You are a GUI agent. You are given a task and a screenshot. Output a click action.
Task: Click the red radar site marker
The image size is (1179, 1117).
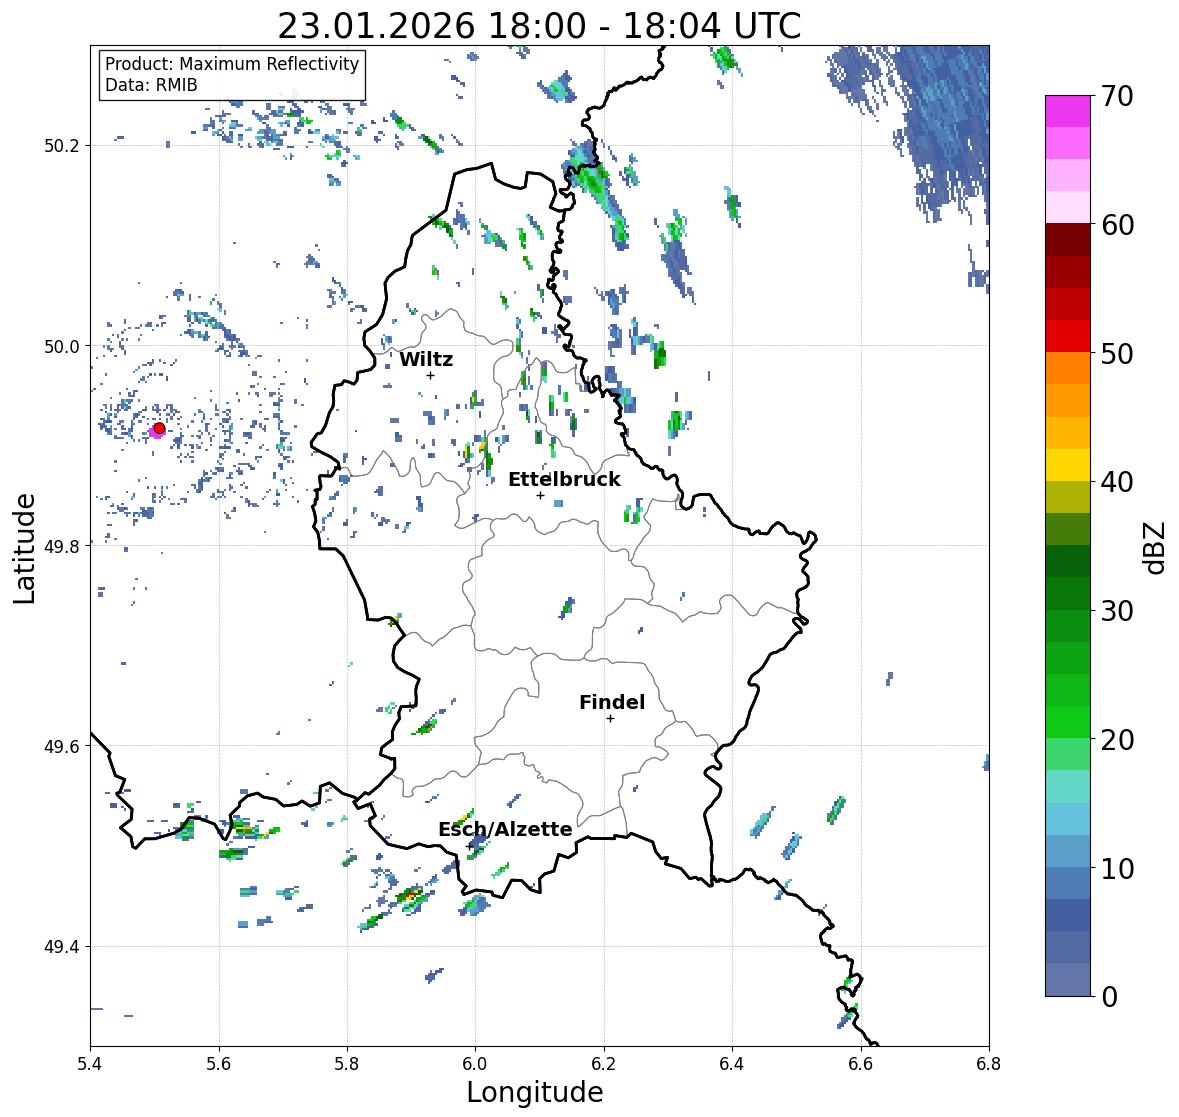coord(159,428)
